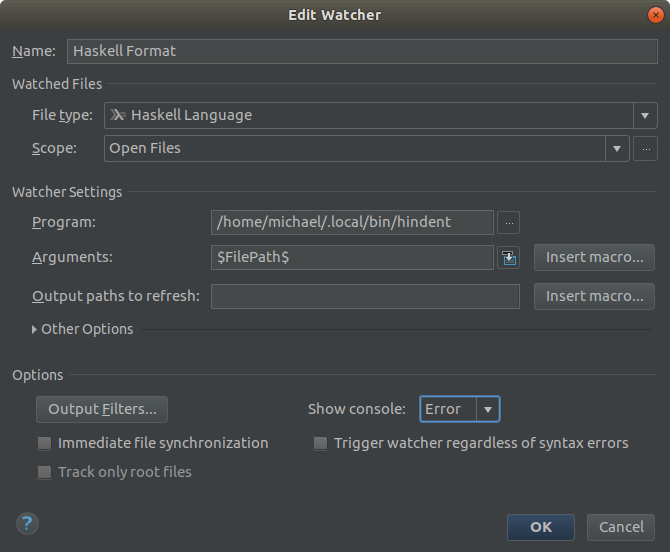Click the Program browse ellipsis button
Image resolution: width=670 pixels, height=552 pixels.
tap(509, 222)
